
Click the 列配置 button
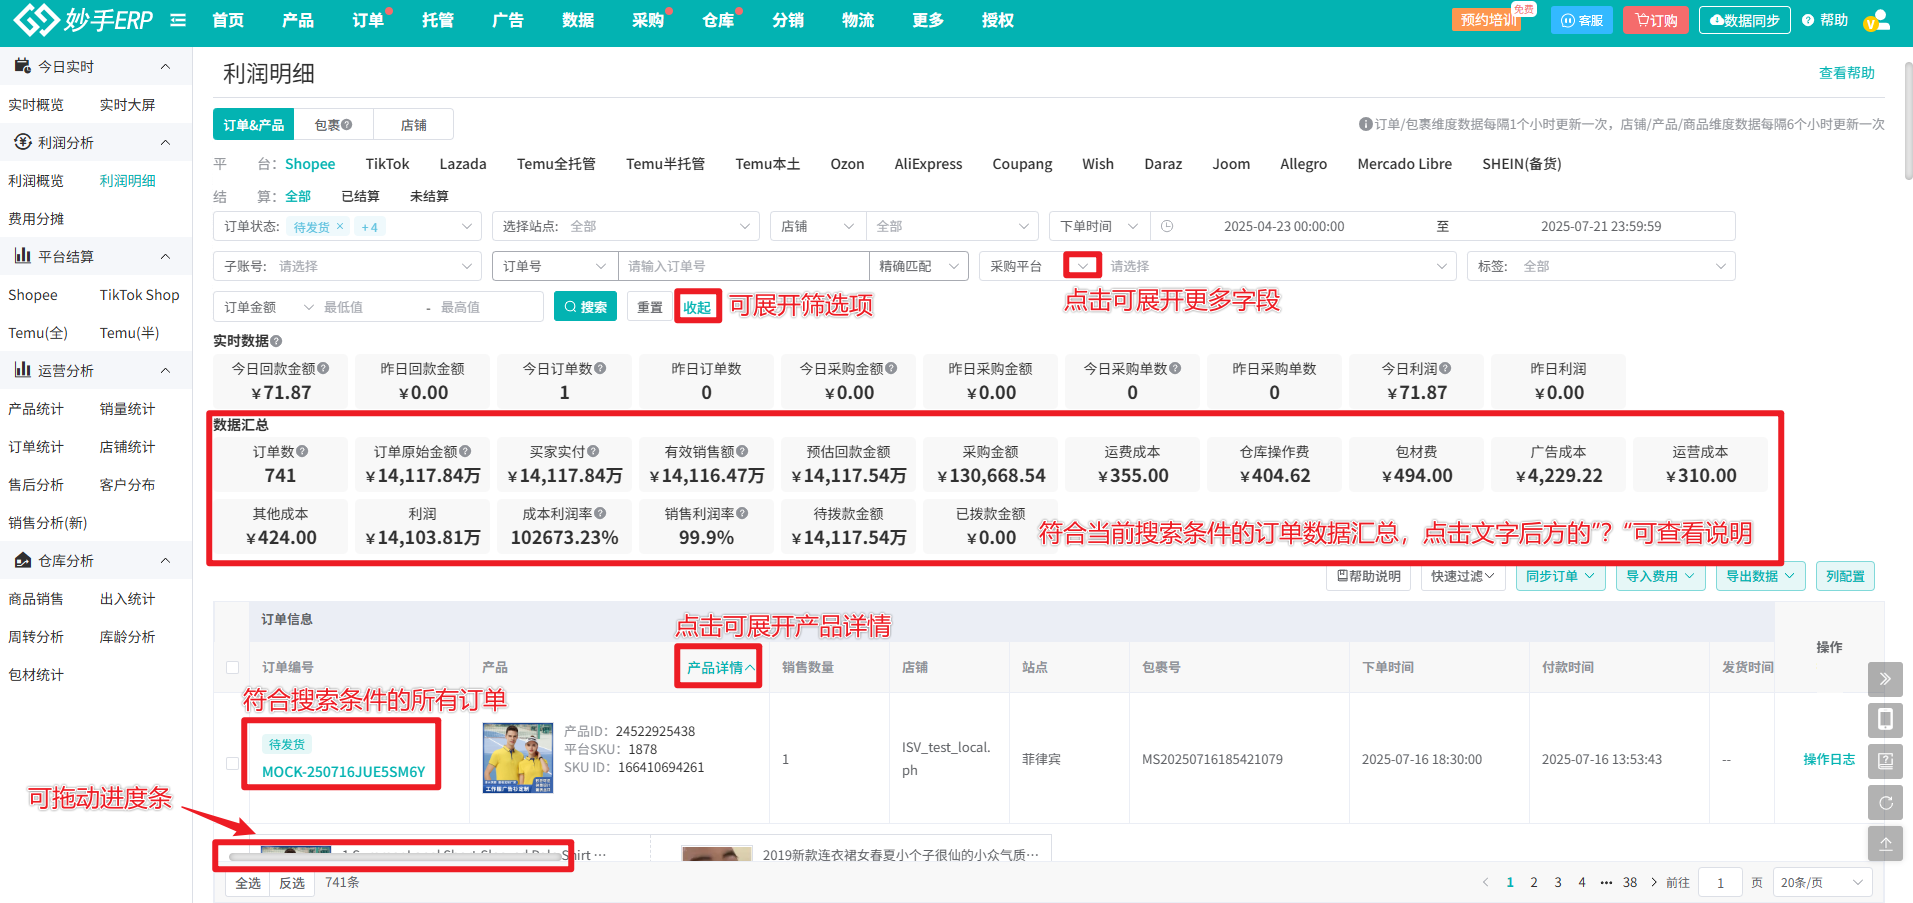1845,576
